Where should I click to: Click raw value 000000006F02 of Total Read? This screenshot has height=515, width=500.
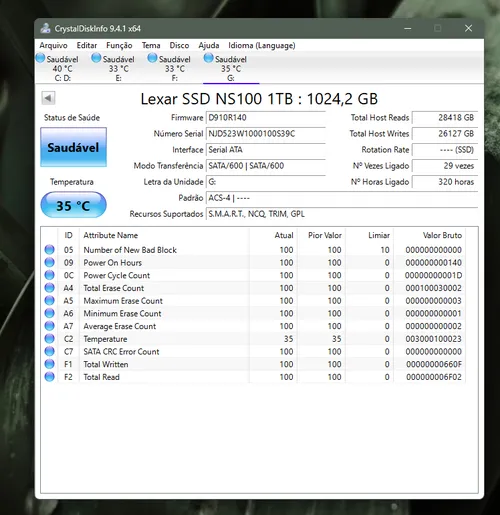(434, 377)
